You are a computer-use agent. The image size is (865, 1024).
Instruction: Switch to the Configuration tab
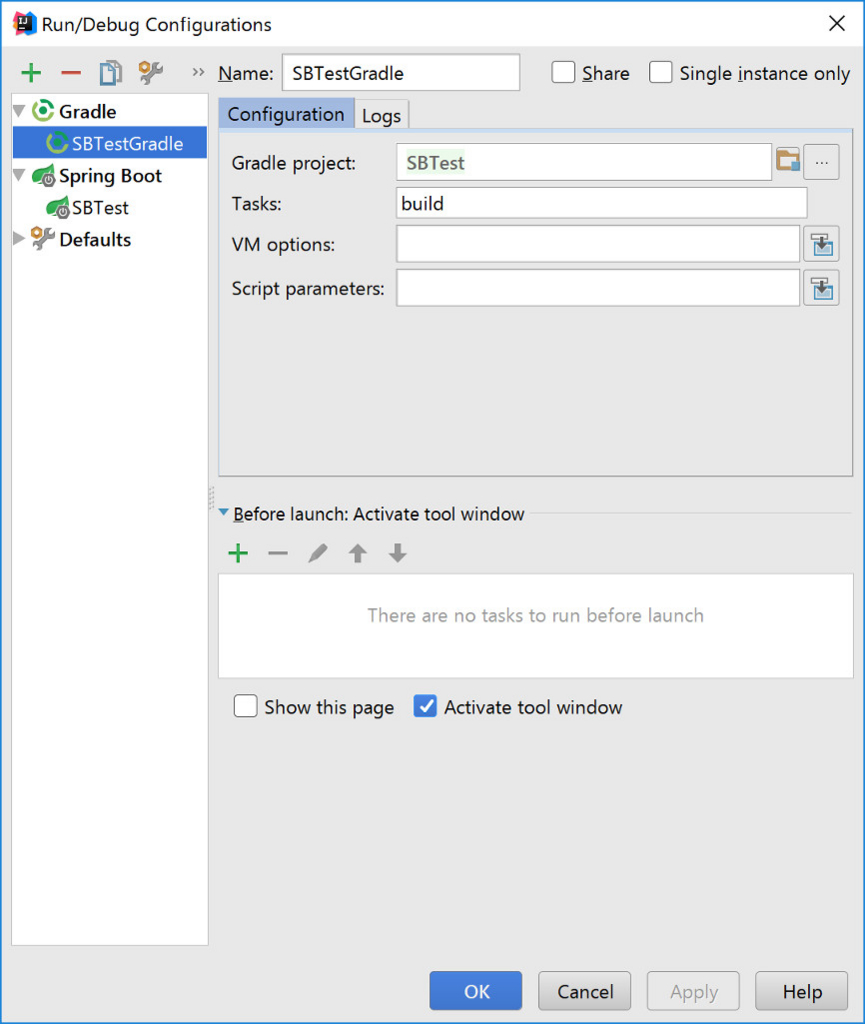click(286, 114)
